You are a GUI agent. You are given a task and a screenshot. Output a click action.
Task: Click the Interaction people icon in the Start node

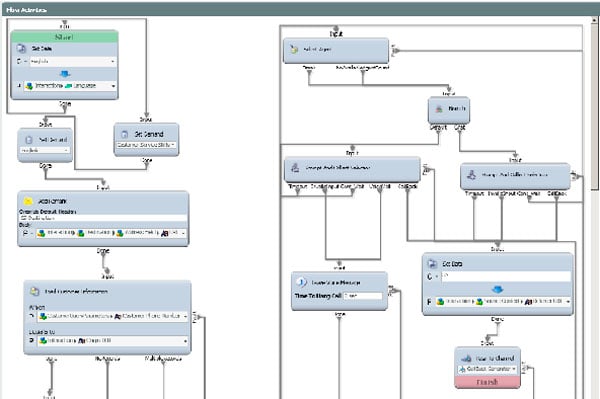[29, 86]
